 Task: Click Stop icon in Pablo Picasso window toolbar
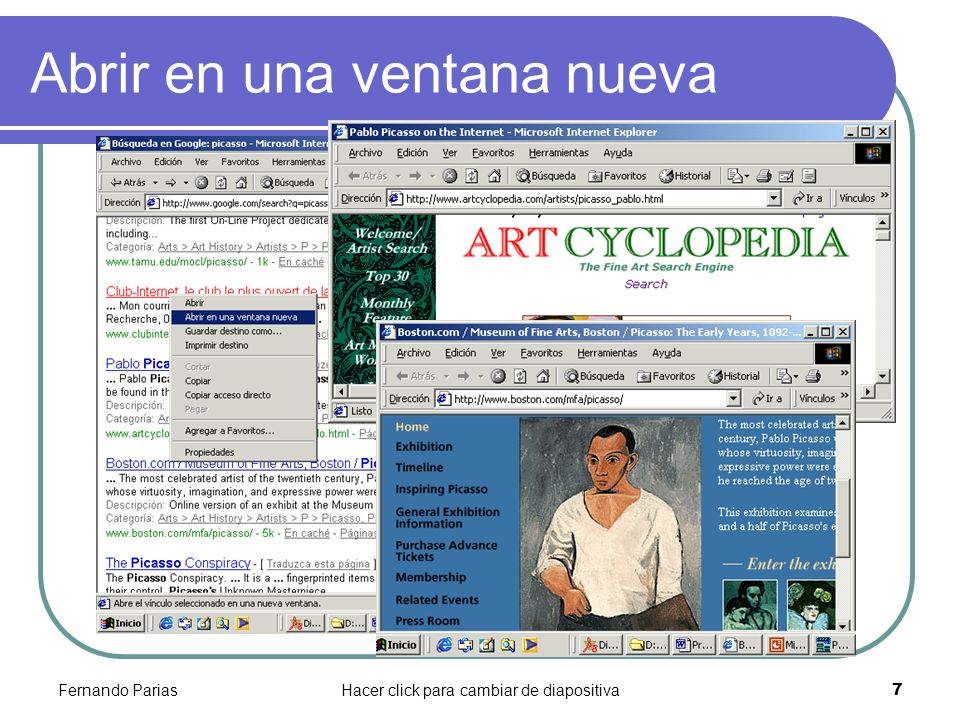click(450, 176)
